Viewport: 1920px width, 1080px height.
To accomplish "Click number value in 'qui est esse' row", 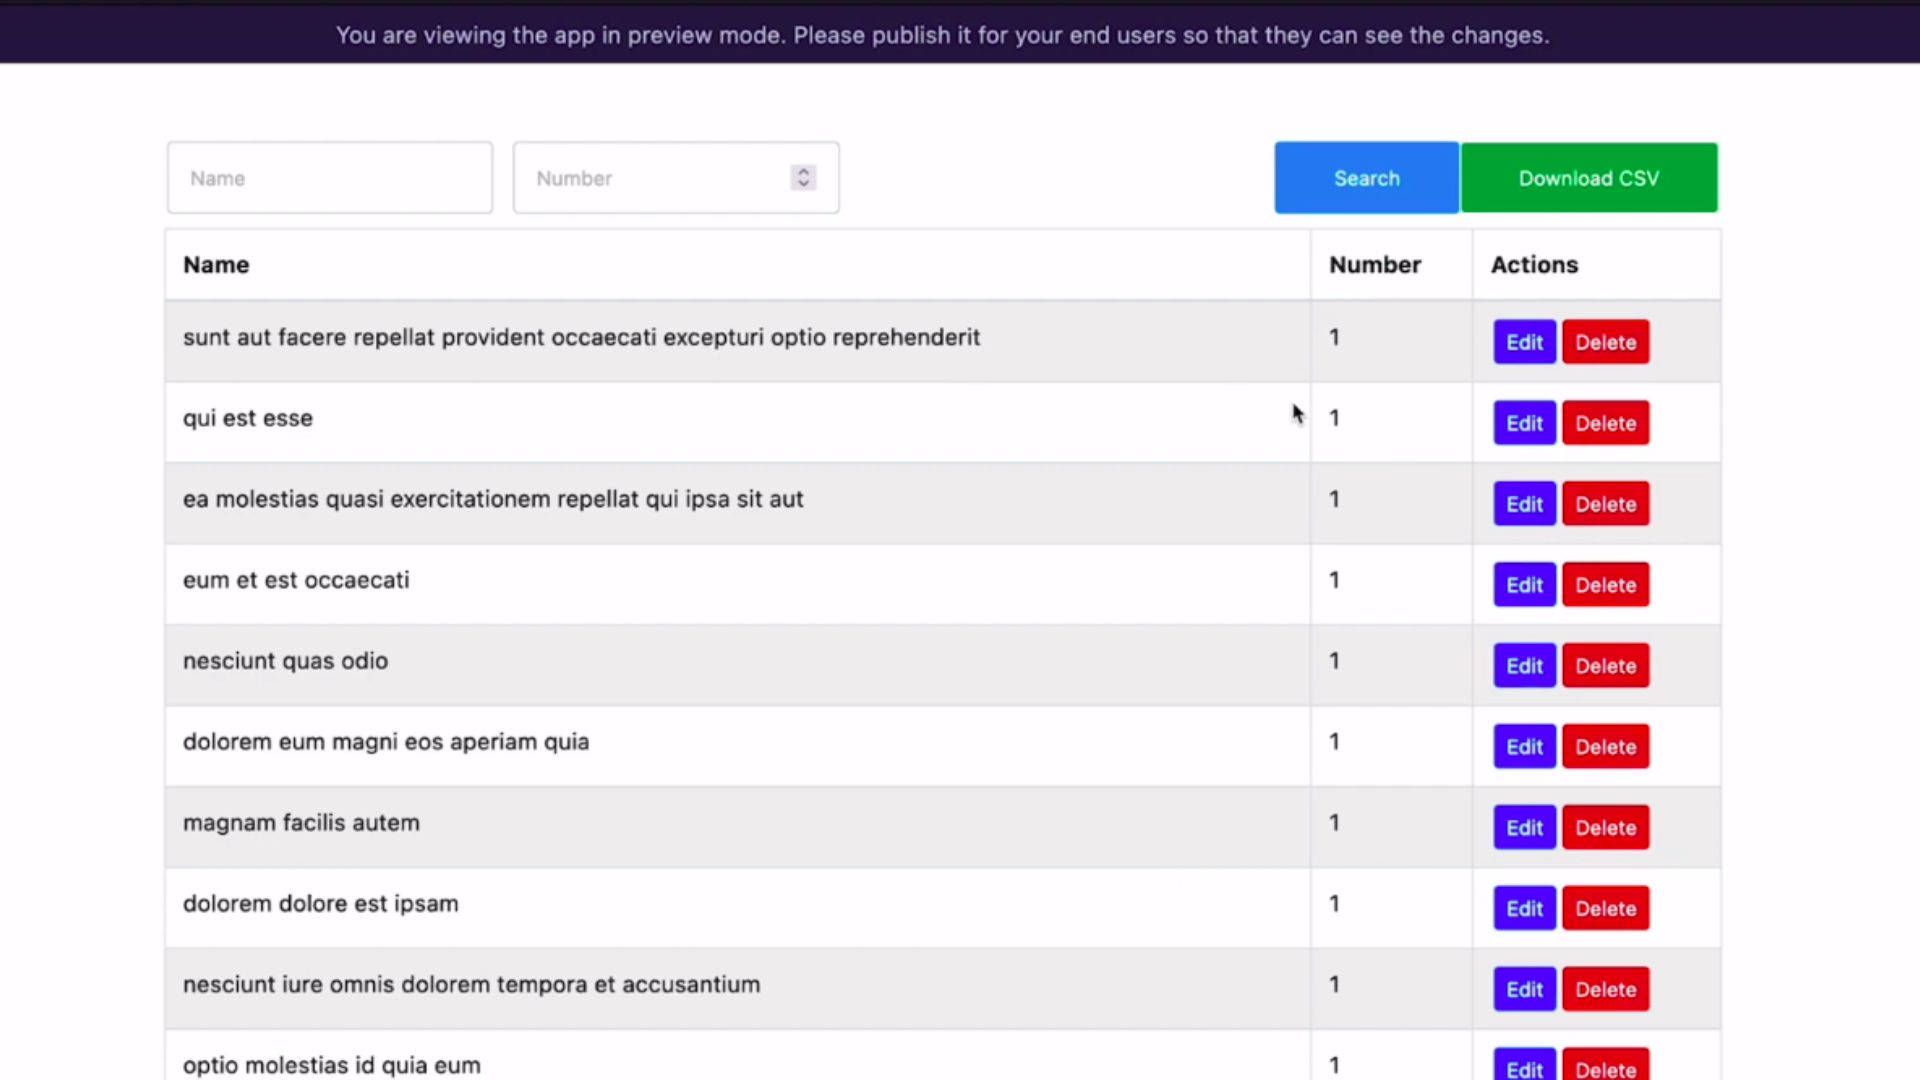I will tap(1334, 418).
